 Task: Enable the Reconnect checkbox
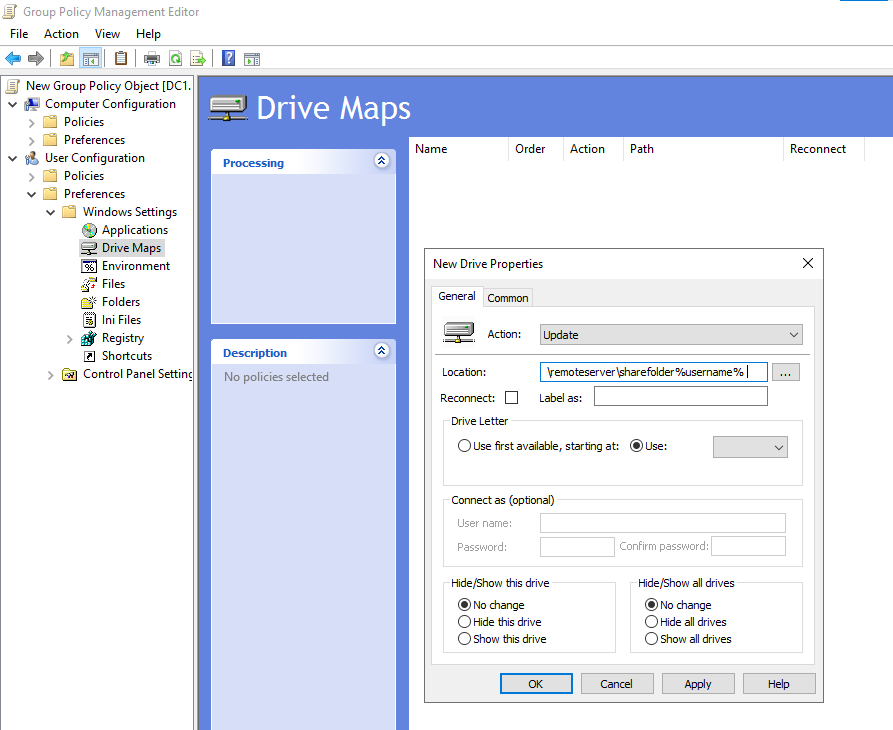click(x=511, y=397)
